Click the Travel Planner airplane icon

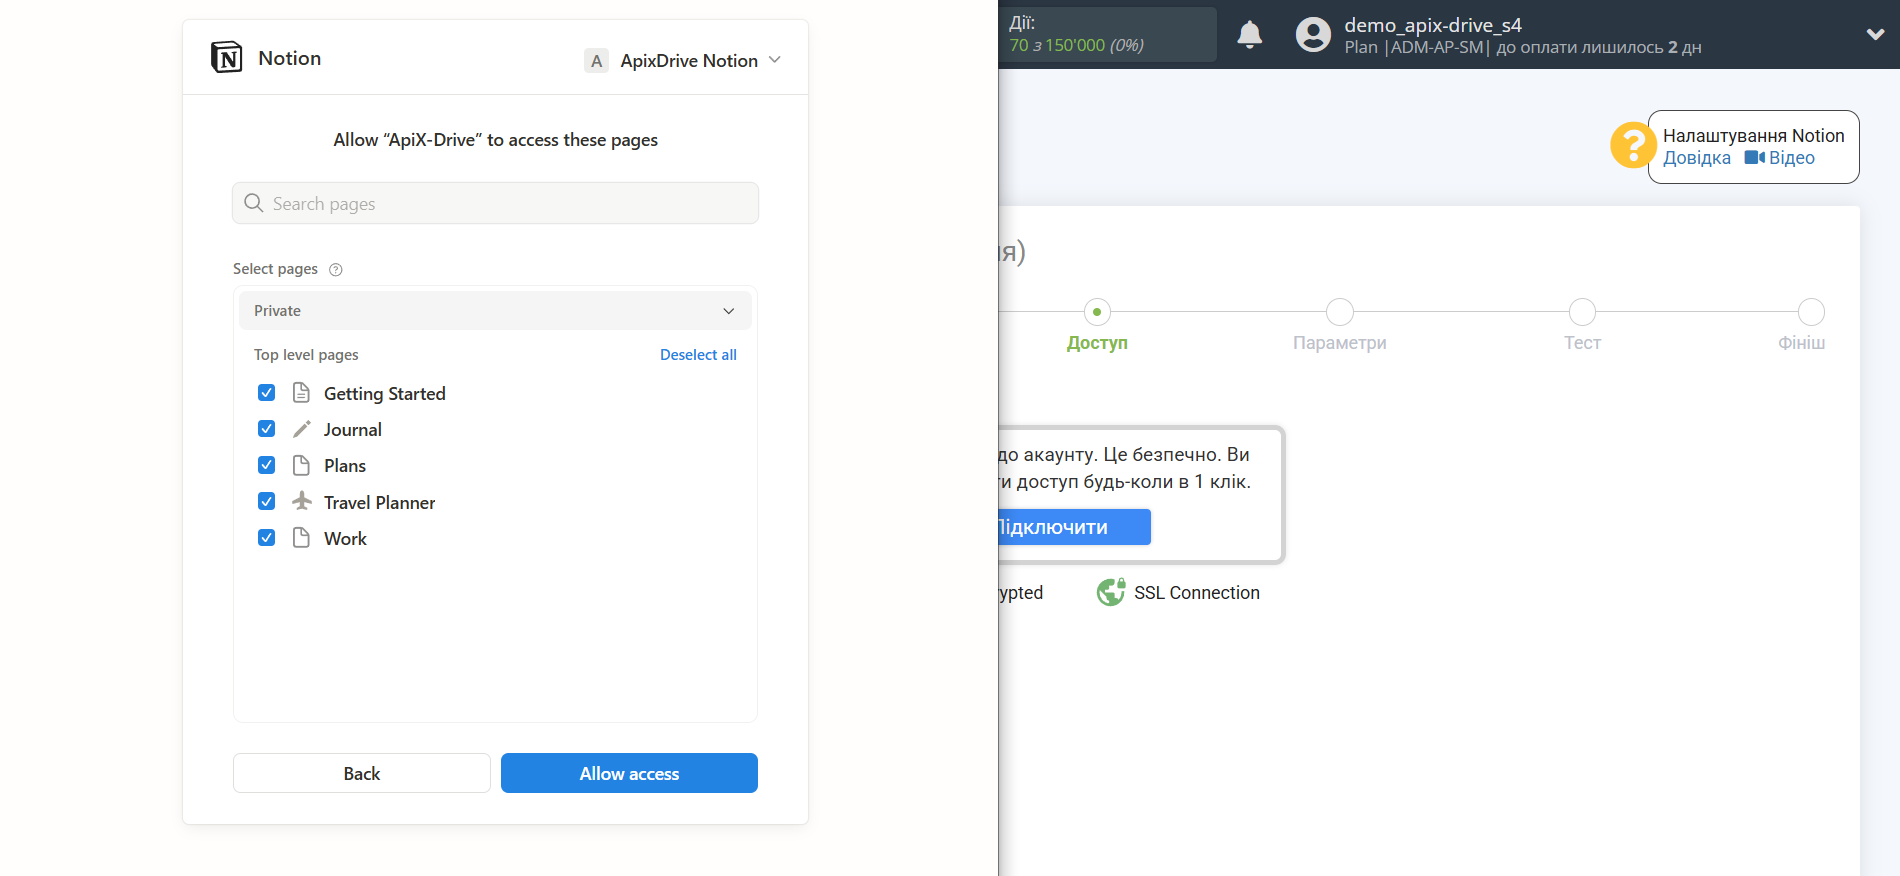[301, 501]
